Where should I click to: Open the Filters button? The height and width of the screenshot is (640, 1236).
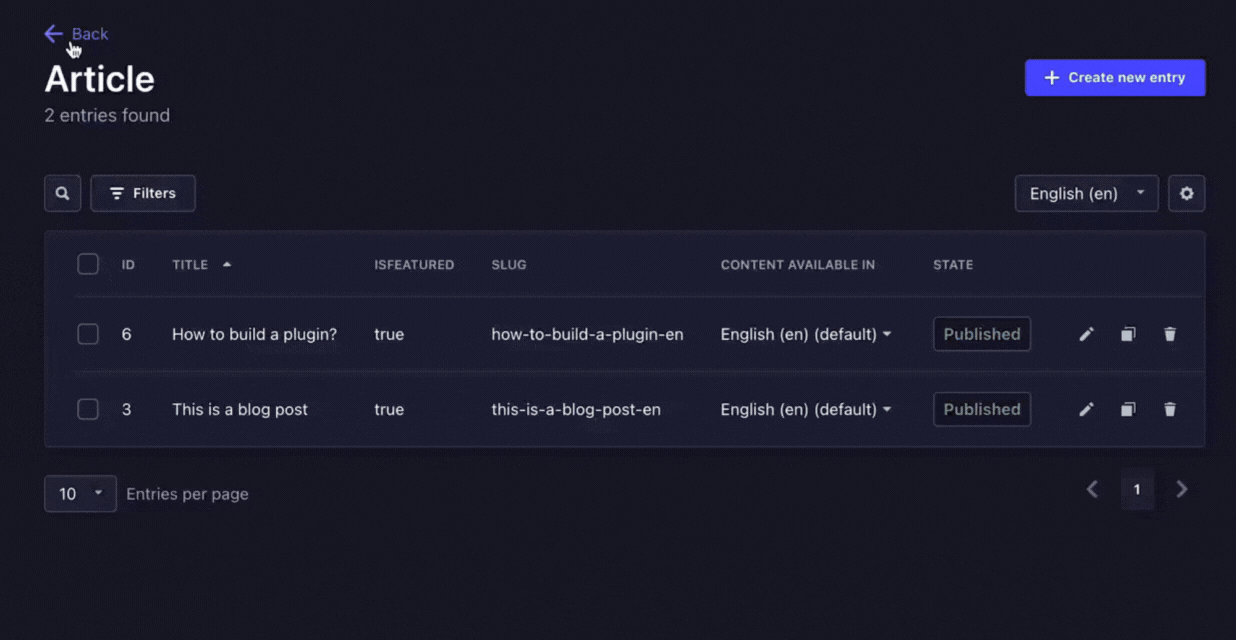click(143, 193)
